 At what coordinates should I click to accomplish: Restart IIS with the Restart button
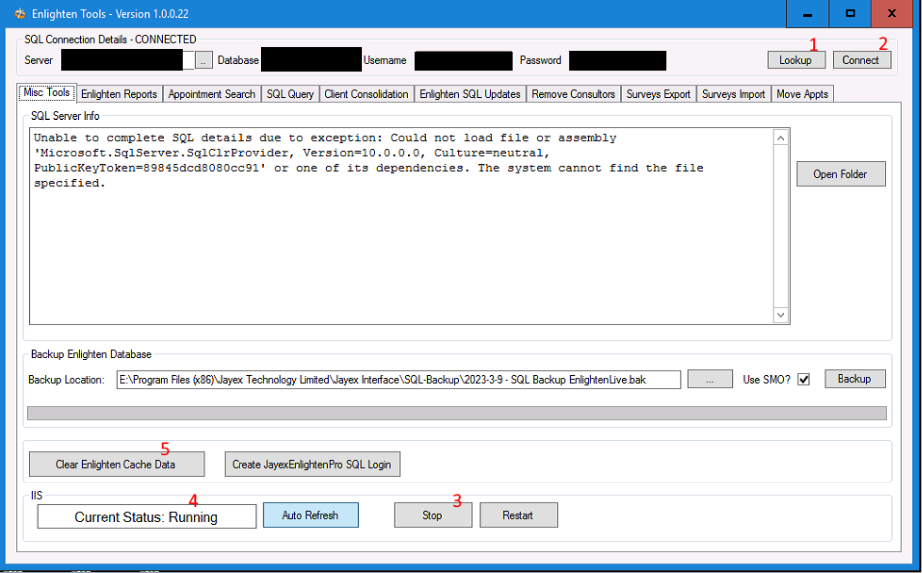click(518, 515)
